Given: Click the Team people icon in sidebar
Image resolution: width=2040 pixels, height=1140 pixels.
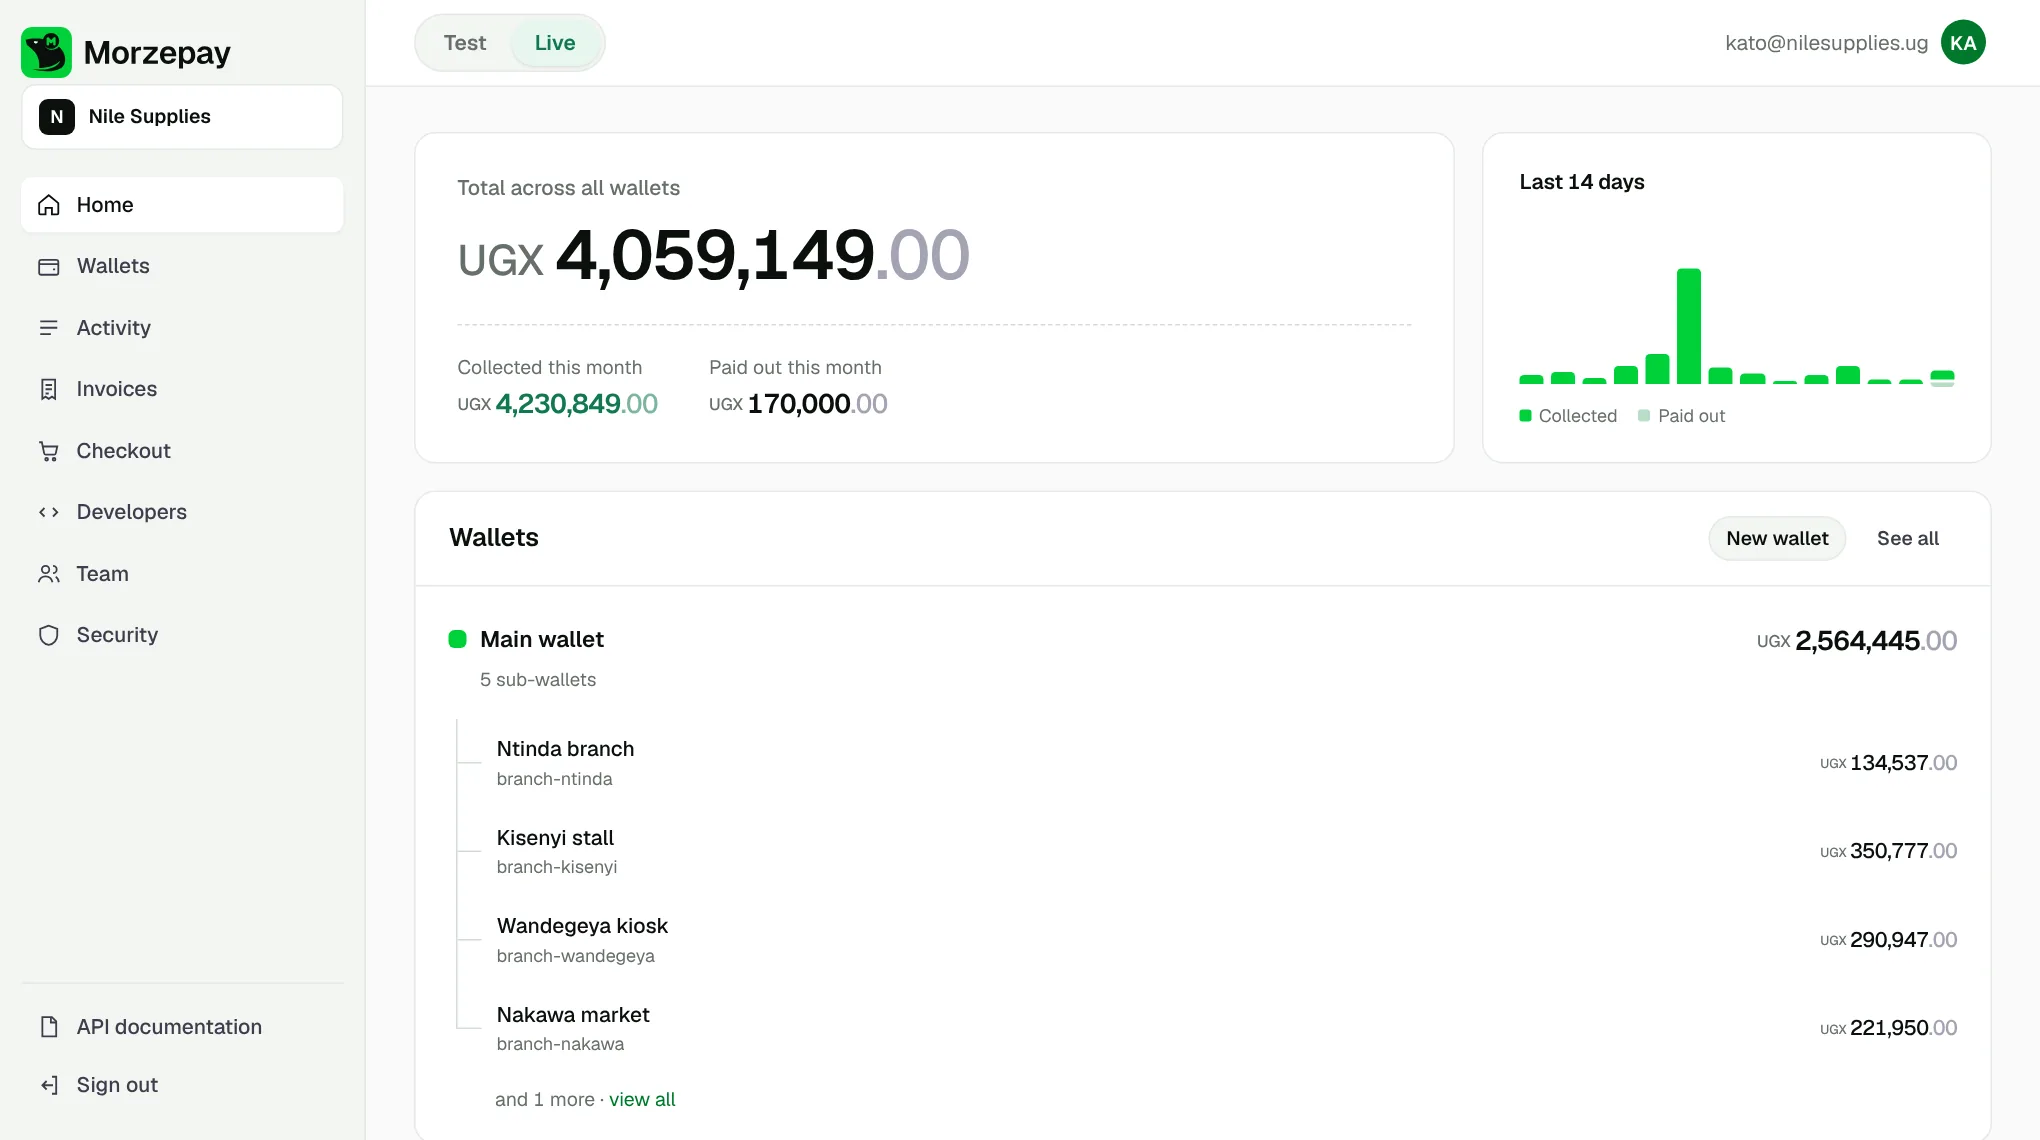Looking at the screenshot, I should [49, 574].
